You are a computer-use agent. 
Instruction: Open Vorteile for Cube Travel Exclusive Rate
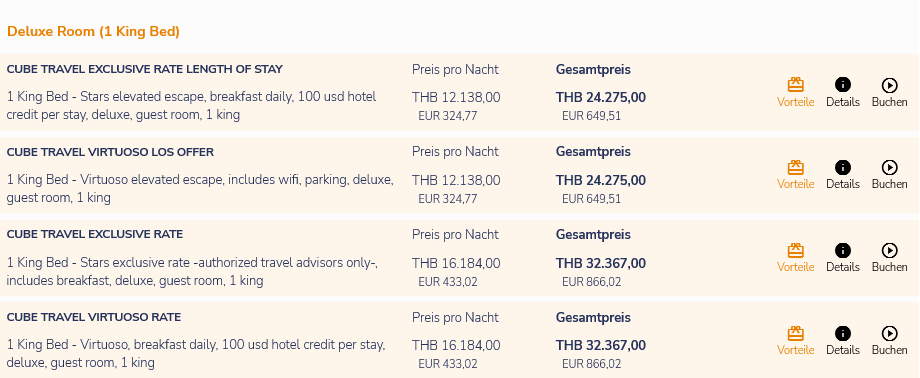click(795, 258)
